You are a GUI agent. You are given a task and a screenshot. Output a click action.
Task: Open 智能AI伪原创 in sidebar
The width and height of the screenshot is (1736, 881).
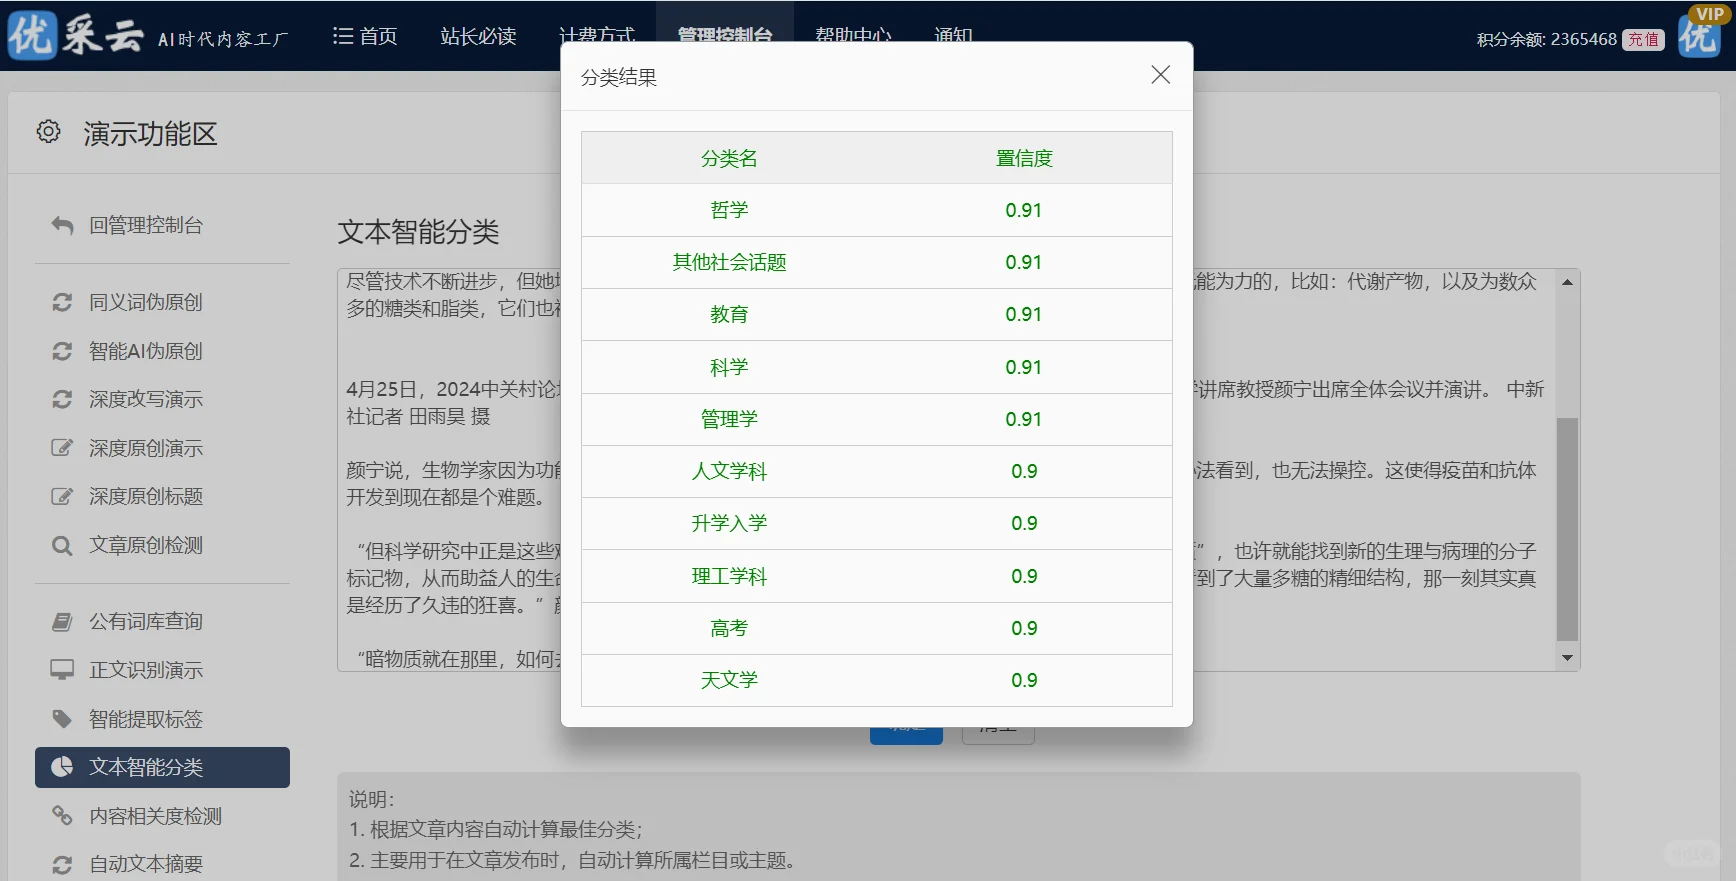[146, 351]
